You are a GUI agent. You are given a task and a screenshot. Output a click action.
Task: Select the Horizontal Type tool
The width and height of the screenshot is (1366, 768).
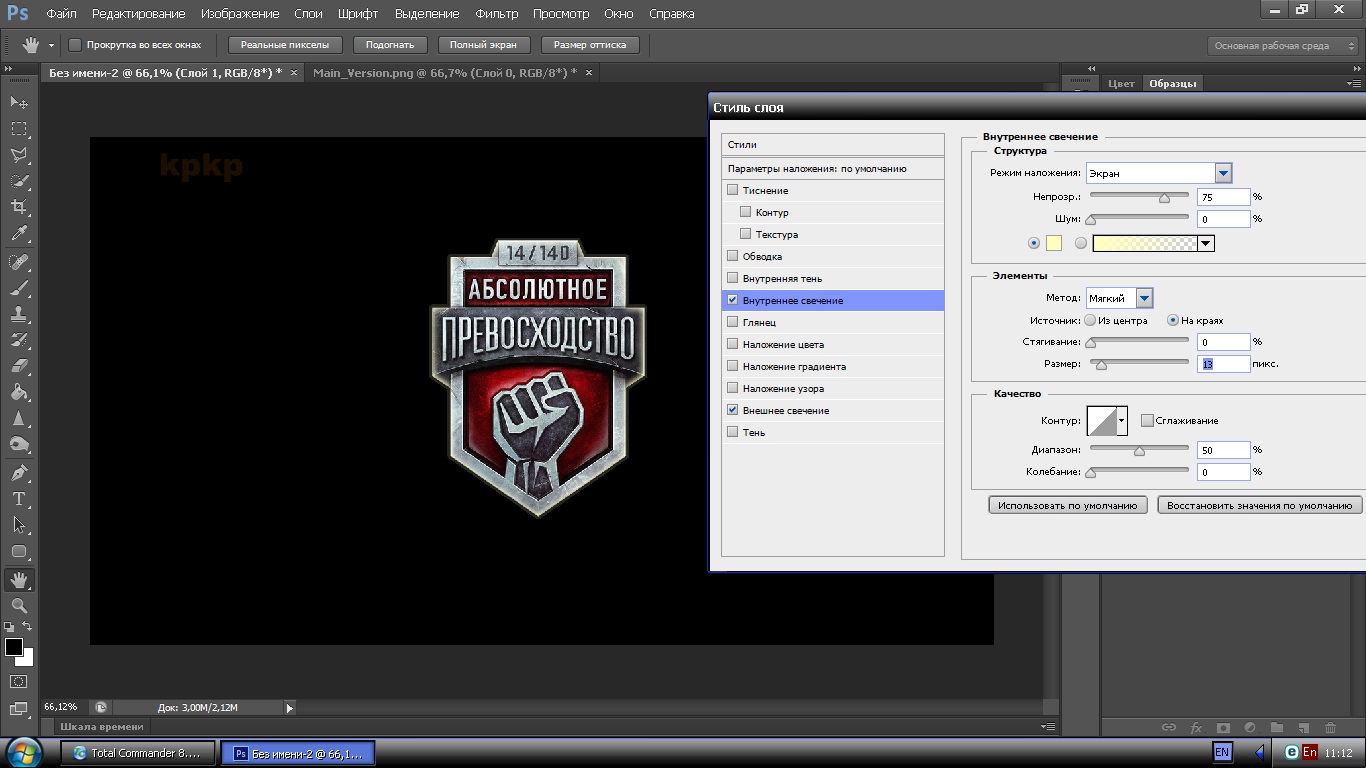coord(19,498)
